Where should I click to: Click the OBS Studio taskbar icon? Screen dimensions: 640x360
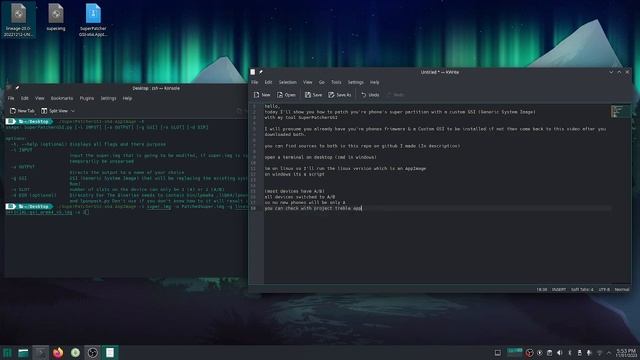point(93,353)
